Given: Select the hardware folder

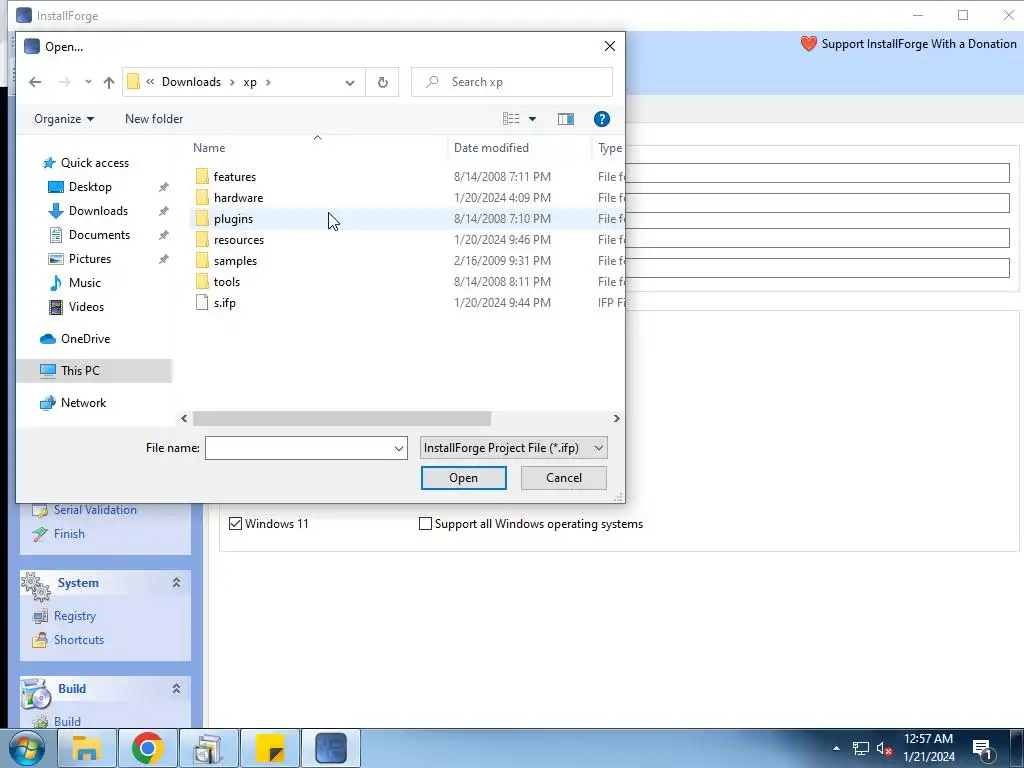Looking at the screenshot, I should [x=238, y=198].
